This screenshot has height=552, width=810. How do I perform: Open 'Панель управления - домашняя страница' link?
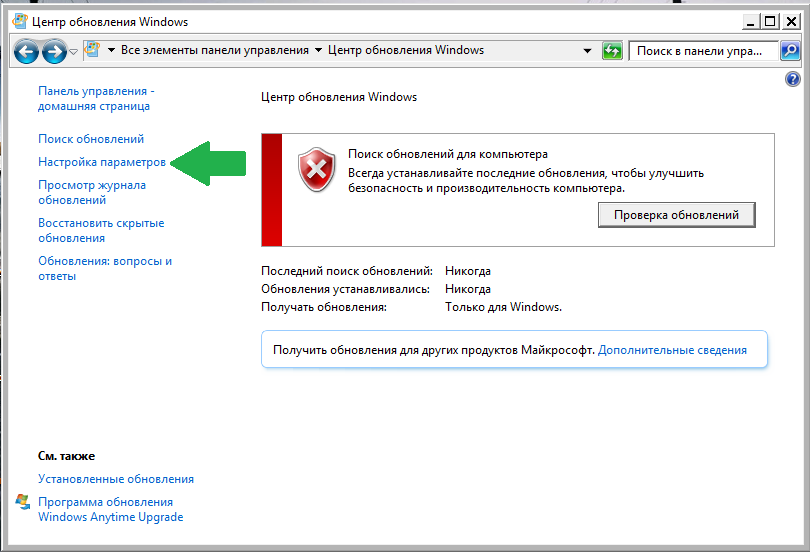point(96,98)
